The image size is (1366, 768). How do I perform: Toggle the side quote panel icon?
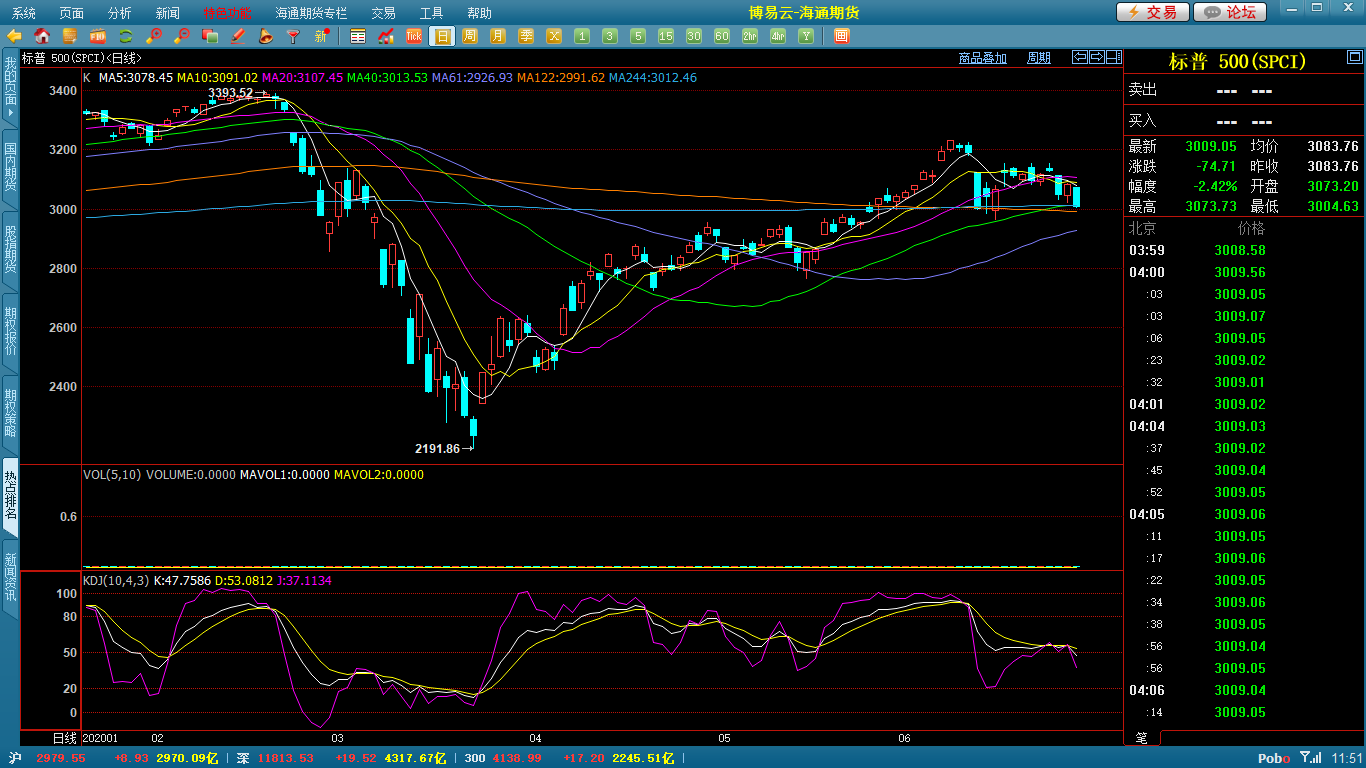tap(1113, 57)
